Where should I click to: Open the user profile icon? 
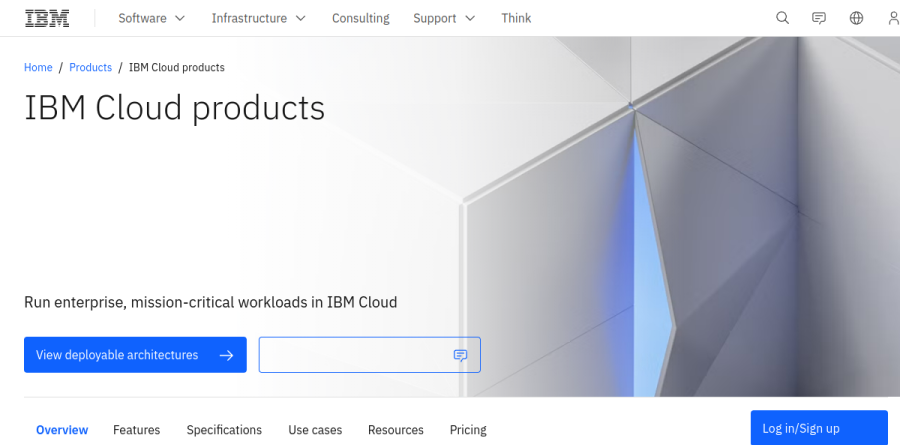click(x=893, y=18)
